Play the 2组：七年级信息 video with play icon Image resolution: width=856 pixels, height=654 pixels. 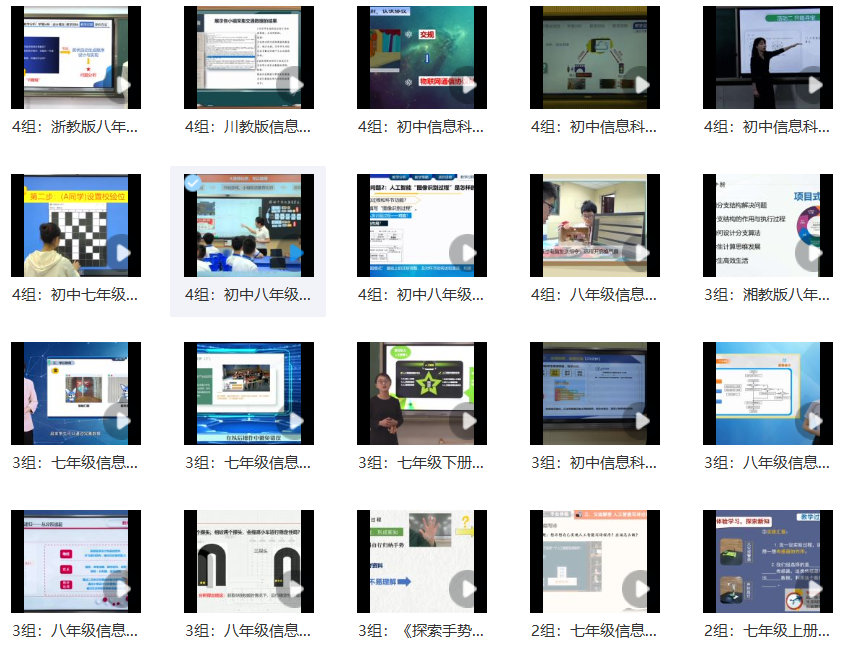[x=640, y=589]
